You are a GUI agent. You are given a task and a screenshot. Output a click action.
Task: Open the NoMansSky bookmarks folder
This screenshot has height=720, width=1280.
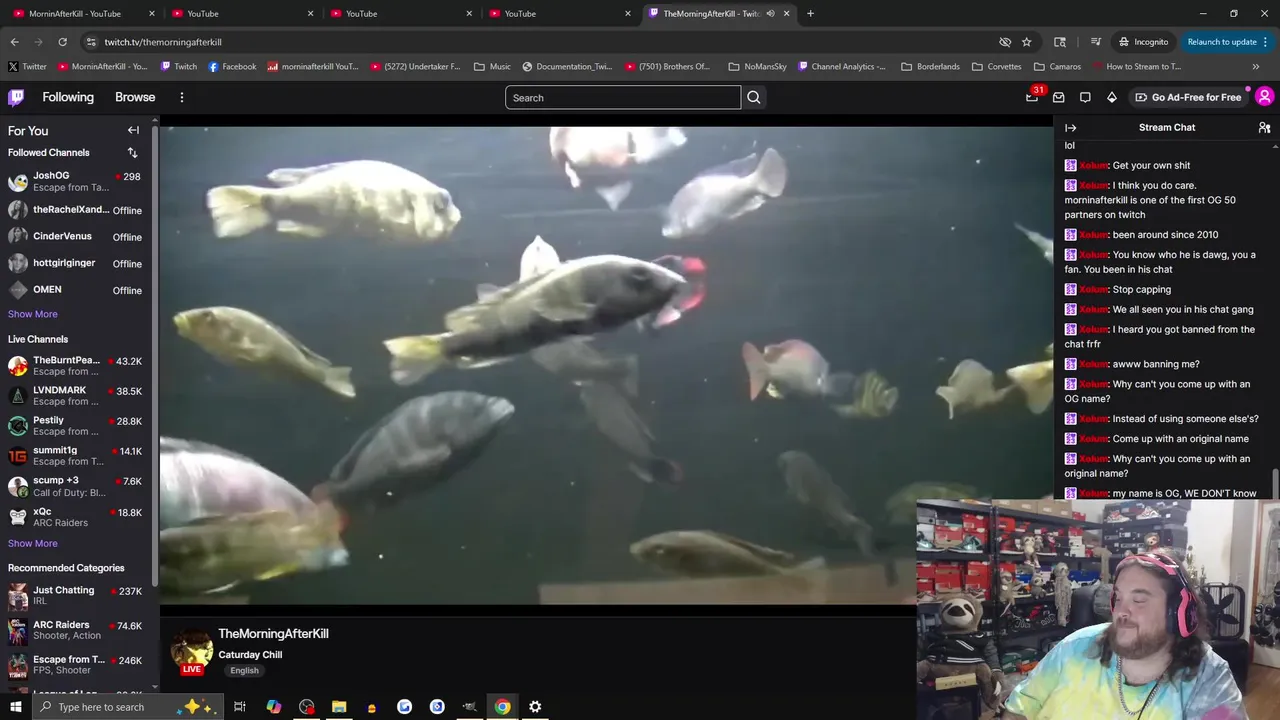[x=757, y=66]
